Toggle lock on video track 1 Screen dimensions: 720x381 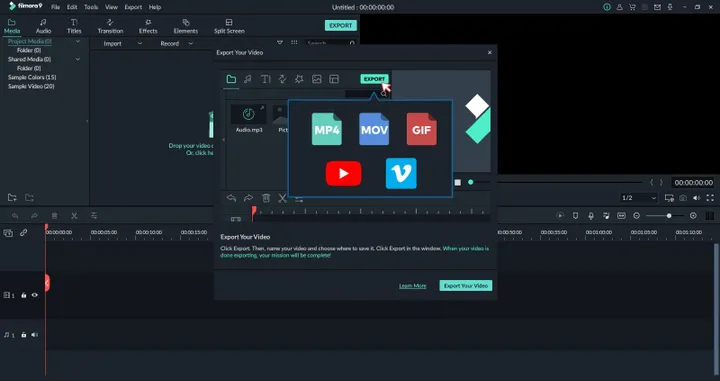coord(23,295)
